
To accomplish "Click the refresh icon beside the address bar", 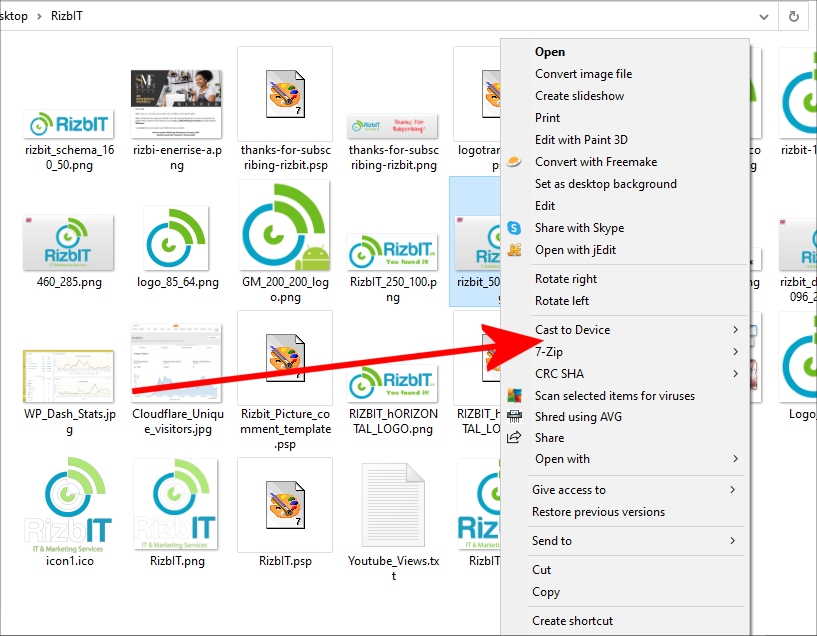I will pos(795,16).
